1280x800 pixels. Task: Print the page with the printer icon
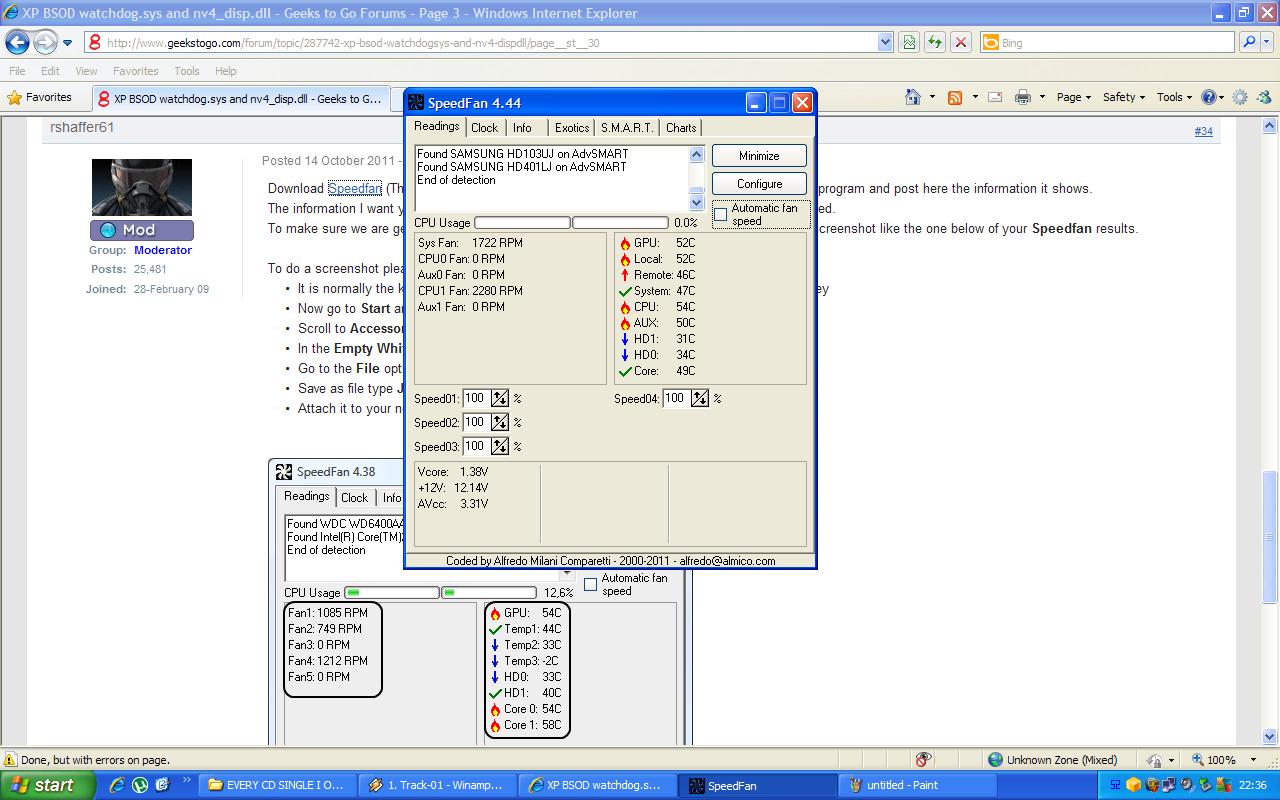pyautogui.click(x=1022, y=97)
